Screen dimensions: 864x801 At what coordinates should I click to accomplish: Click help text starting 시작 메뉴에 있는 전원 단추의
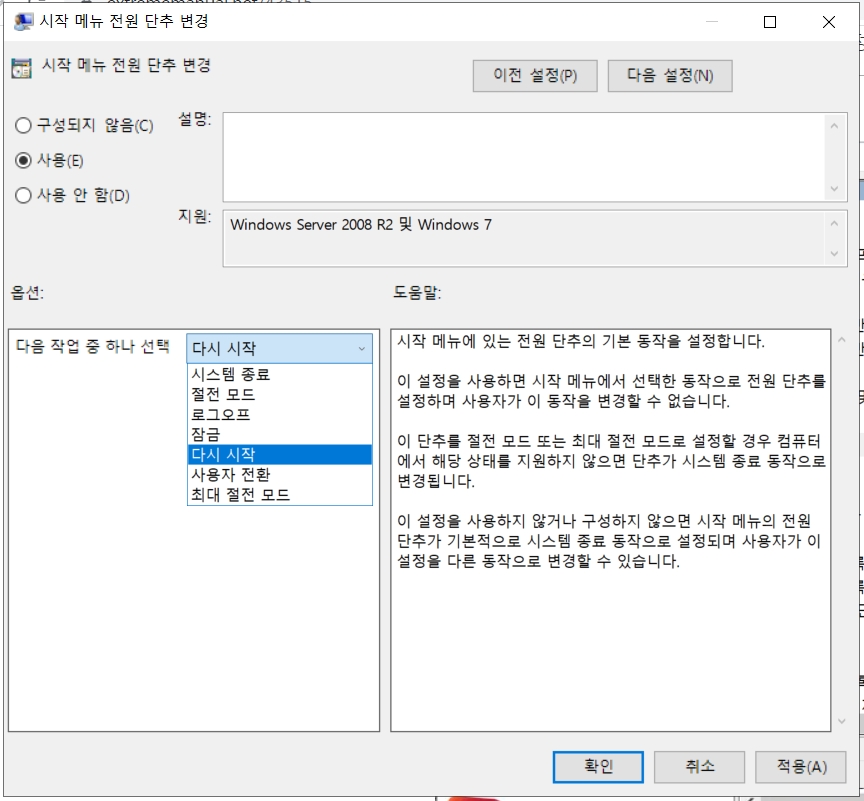pos(581,341)
